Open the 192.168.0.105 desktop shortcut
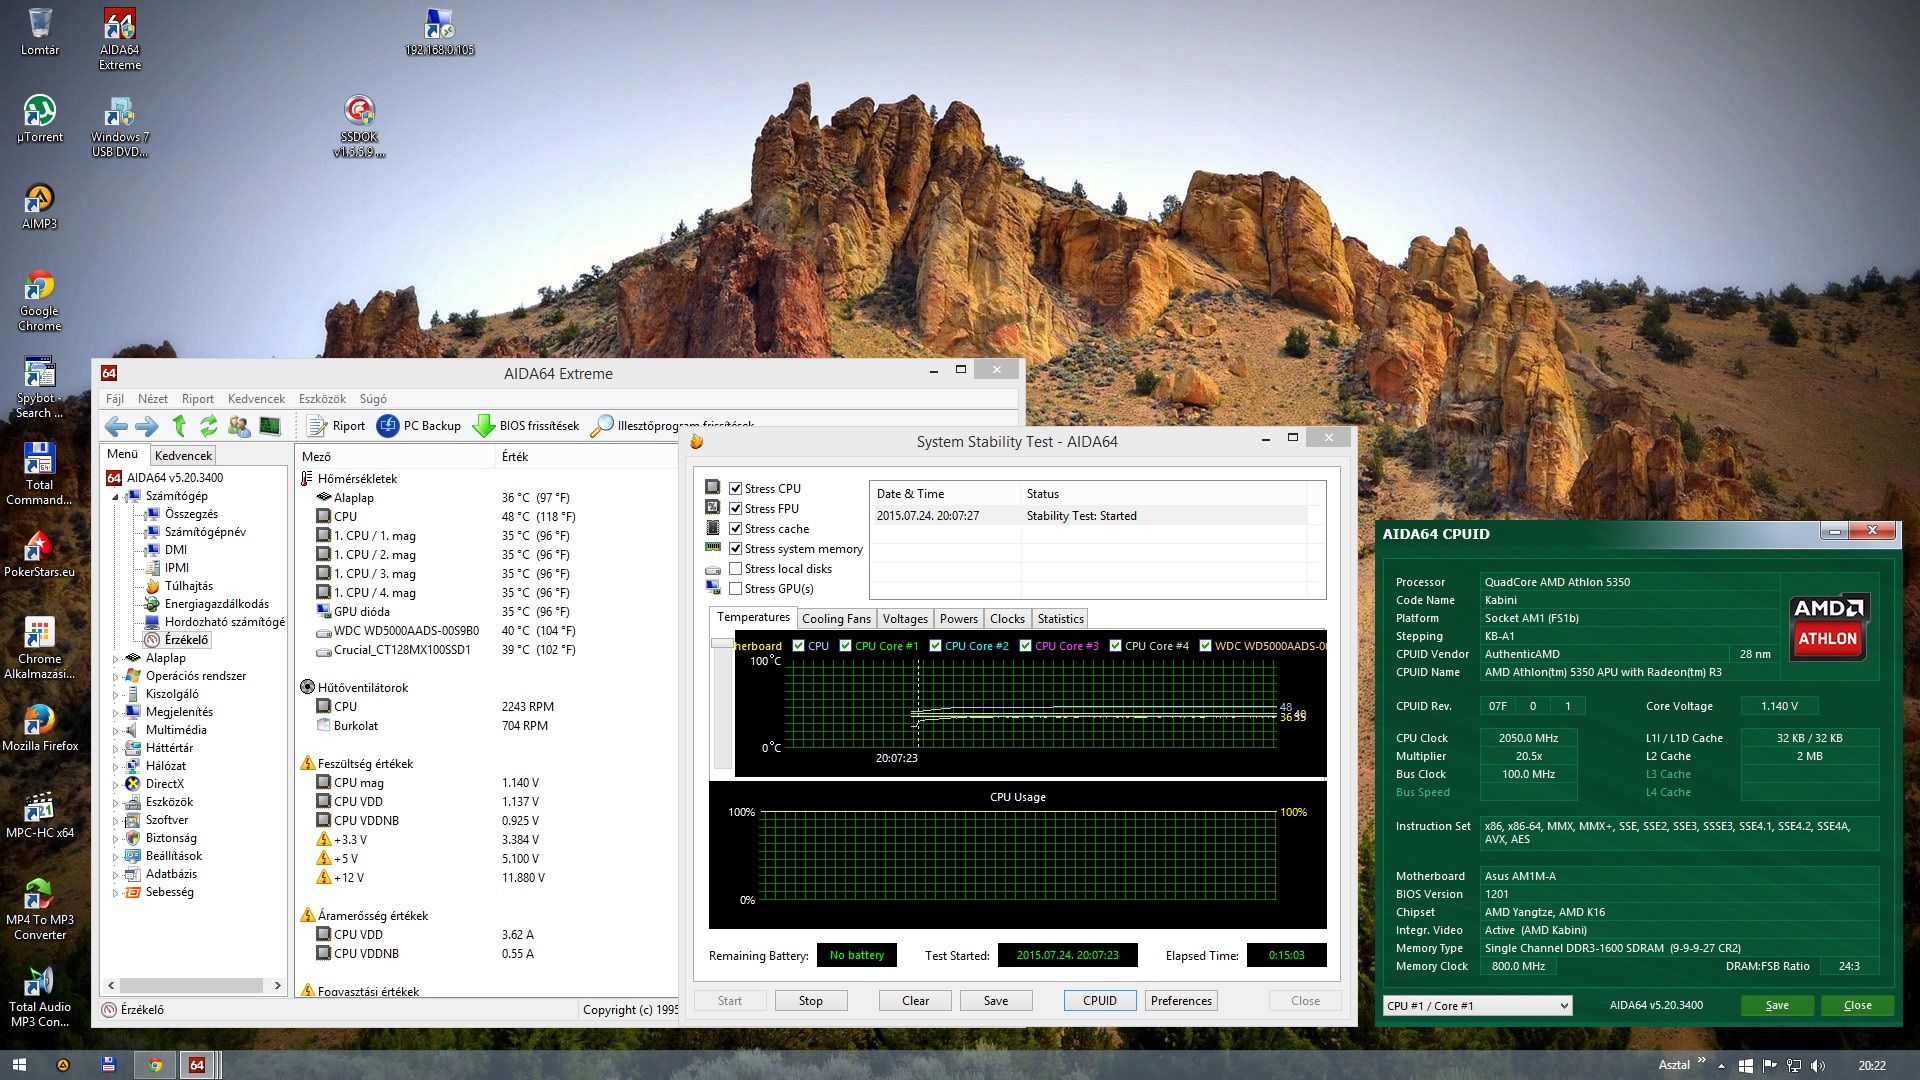1920x1080 pixels. [440, 32]
